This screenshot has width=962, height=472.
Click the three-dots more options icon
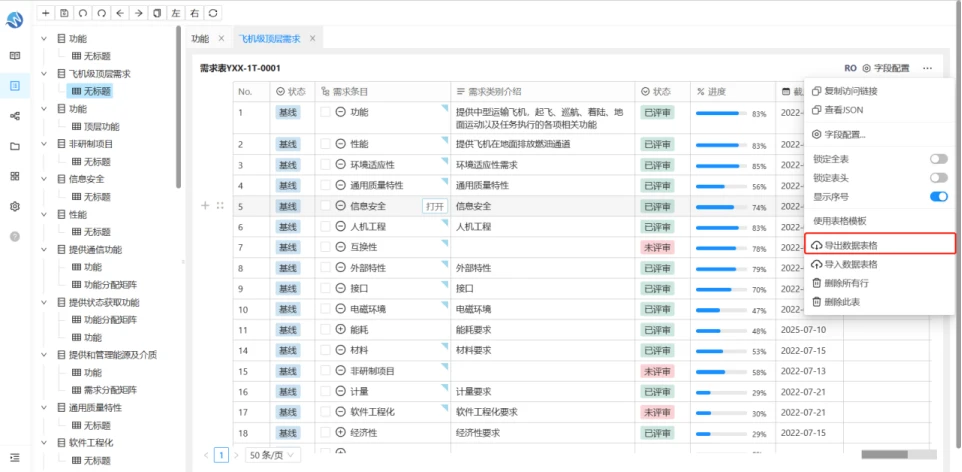927,68
